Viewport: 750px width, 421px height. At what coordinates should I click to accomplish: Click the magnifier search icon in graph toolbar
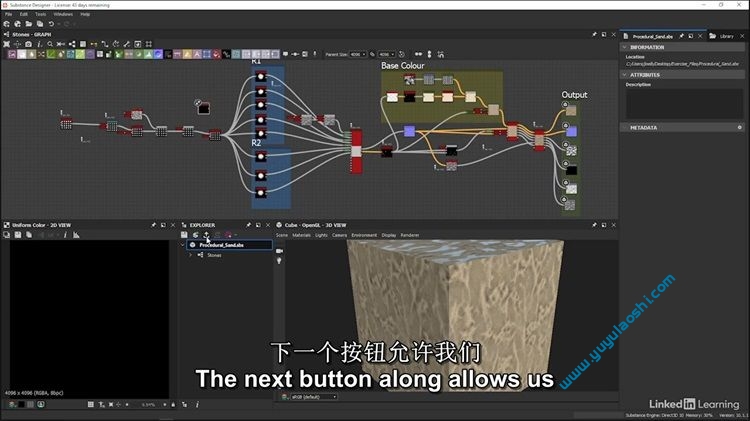click(50, 44)
